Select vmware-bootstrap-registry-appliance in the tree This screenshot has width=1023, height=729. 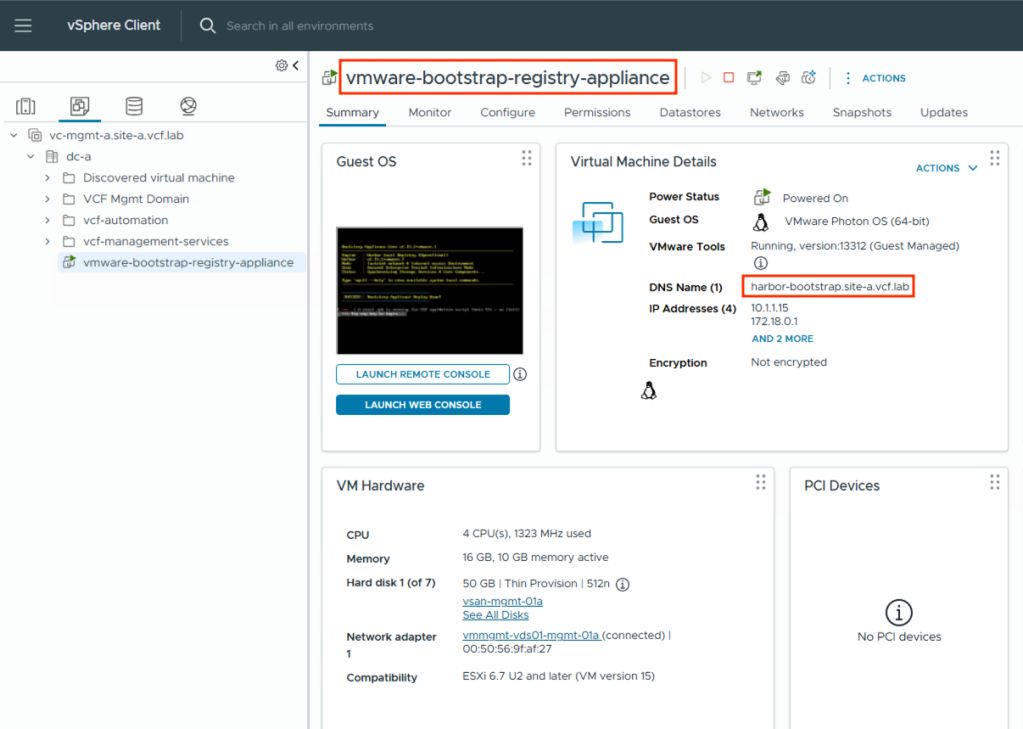(188, 262)
